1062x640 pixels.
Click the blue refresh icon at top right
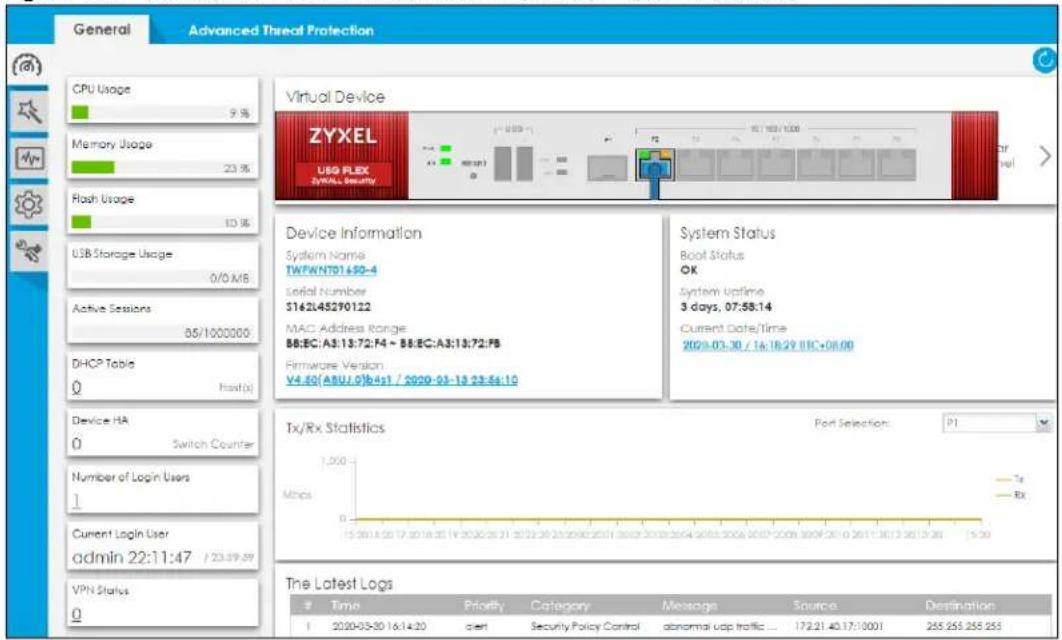tap(1044, 60)
